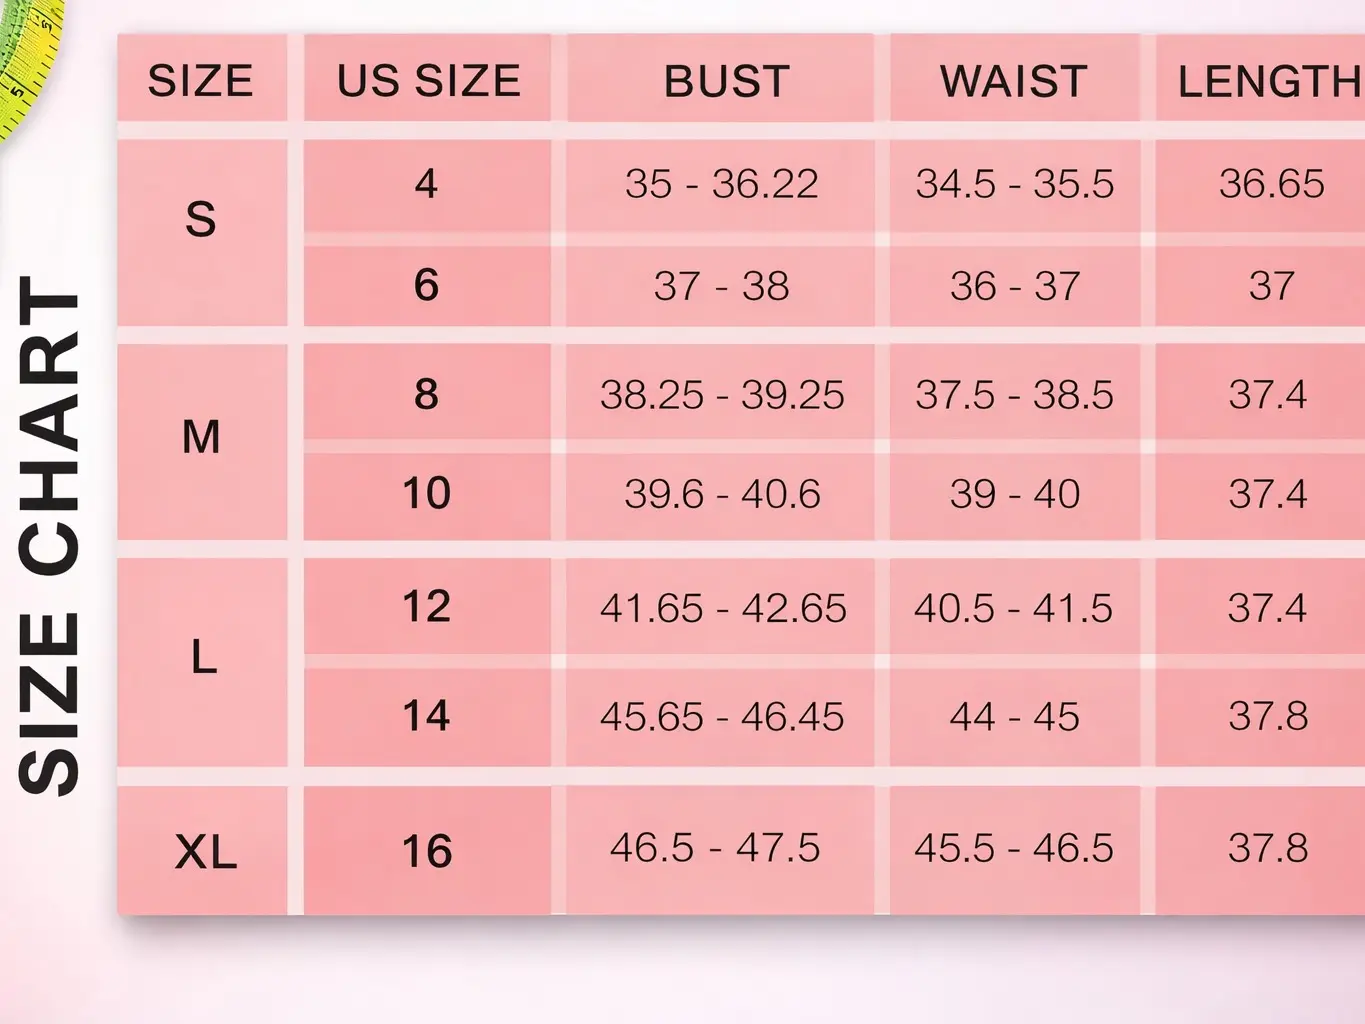The width and height of the screenshot is (1365, 1024).
Task: Select the SIZE column header
Action: [201, 81]
